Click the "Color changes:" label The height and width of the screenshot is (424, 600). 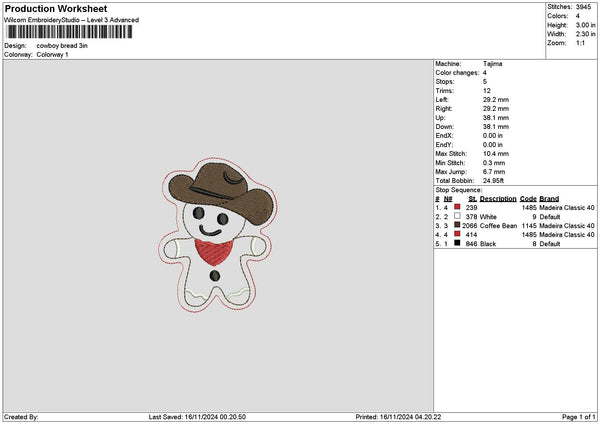pyautogui.click(x=457, y=73)
